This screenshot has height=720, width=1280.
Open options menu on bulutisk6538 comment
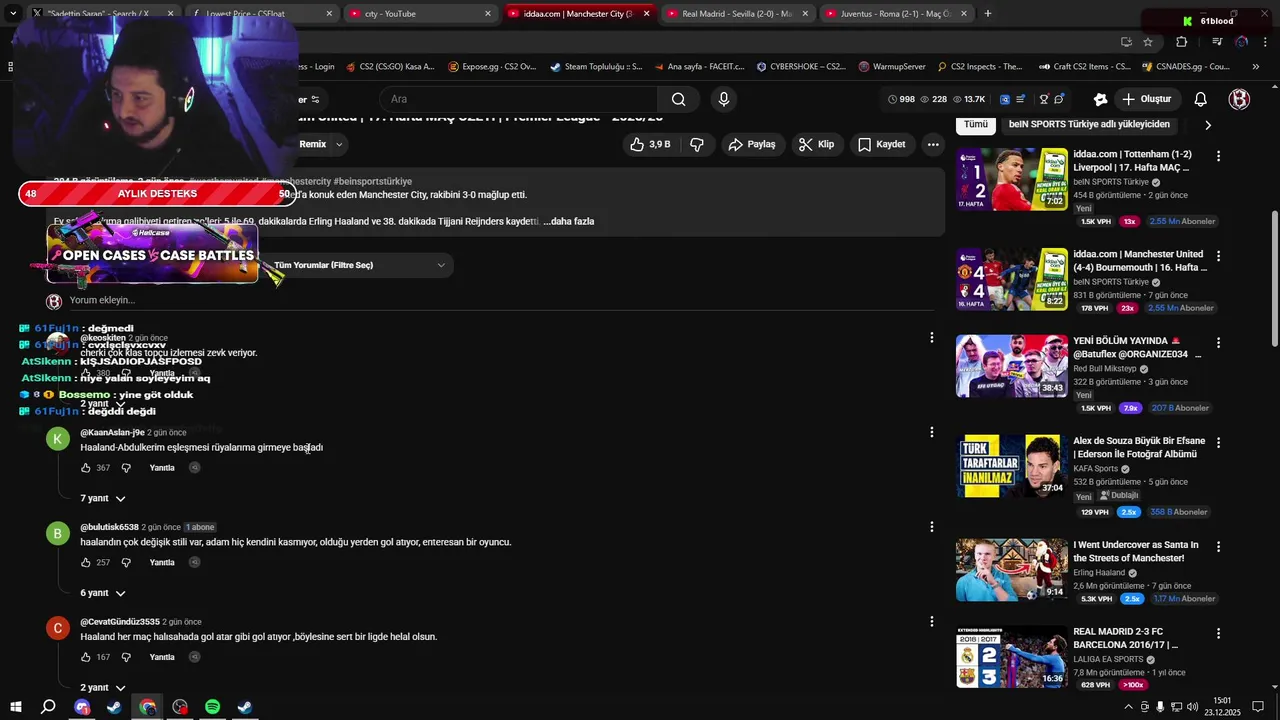(x=932, y=527)
